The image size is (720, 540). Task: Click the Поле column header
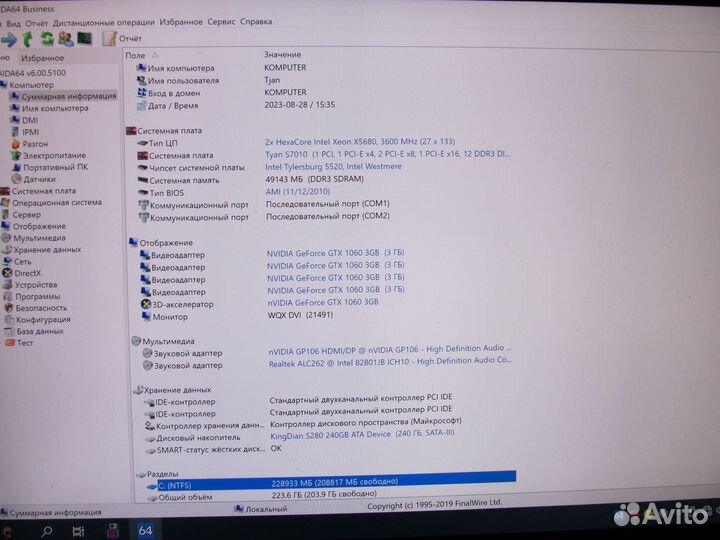tap(135, 56)
